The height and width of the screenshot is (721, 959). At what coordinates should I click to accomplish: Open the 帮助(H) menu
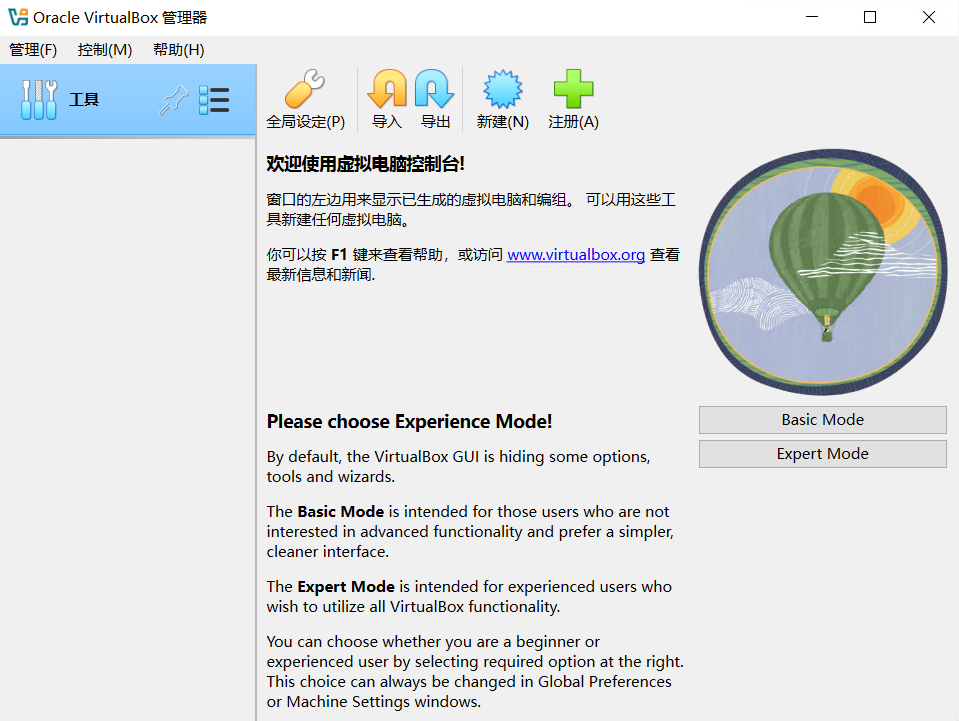click(179, 50)
